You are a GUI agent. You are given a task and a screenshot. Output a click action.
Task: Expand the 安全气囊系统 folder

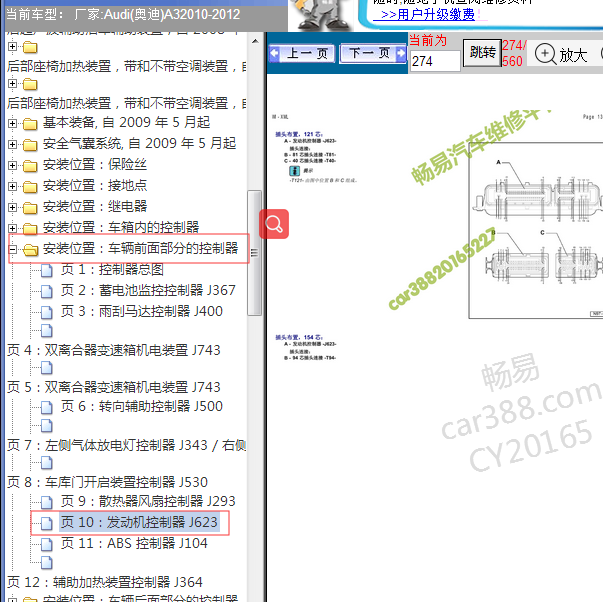tap(12, 144)
